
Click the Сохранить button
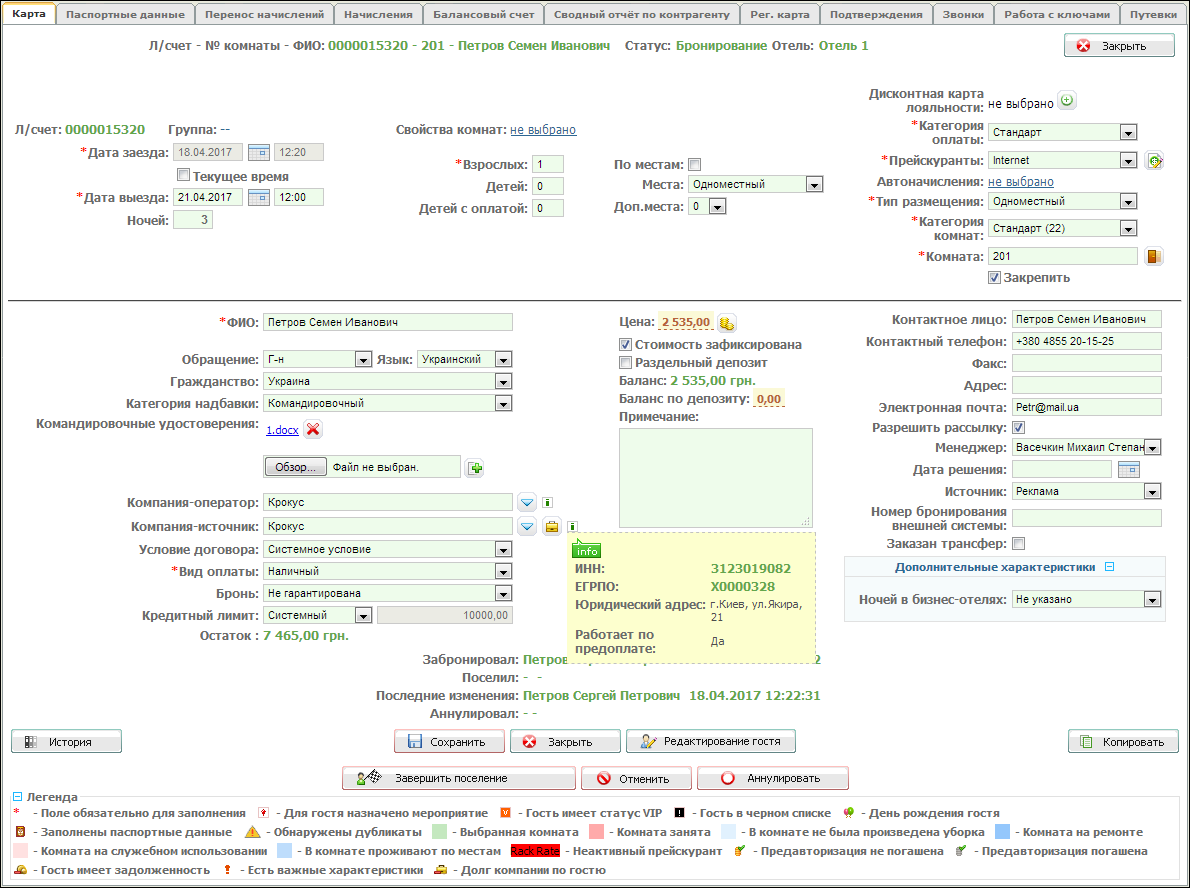(x=448, y=742)
